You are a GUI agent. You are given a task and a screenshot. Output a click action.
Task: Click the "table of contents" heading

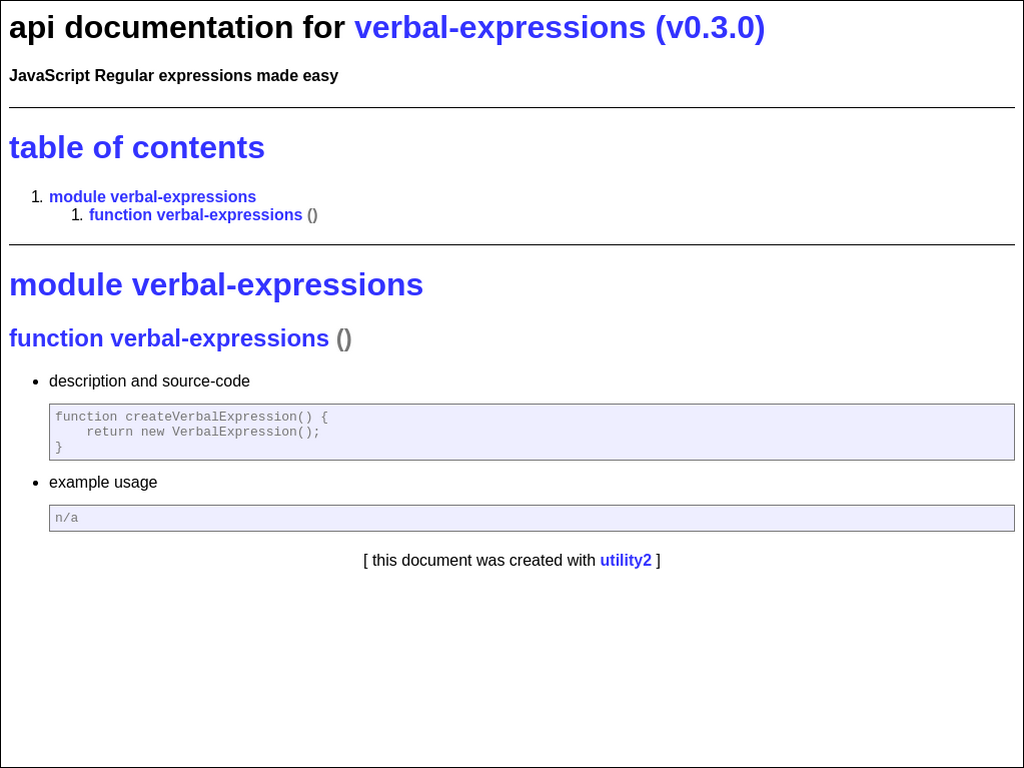pyautogui.click(x=137, y=148)
